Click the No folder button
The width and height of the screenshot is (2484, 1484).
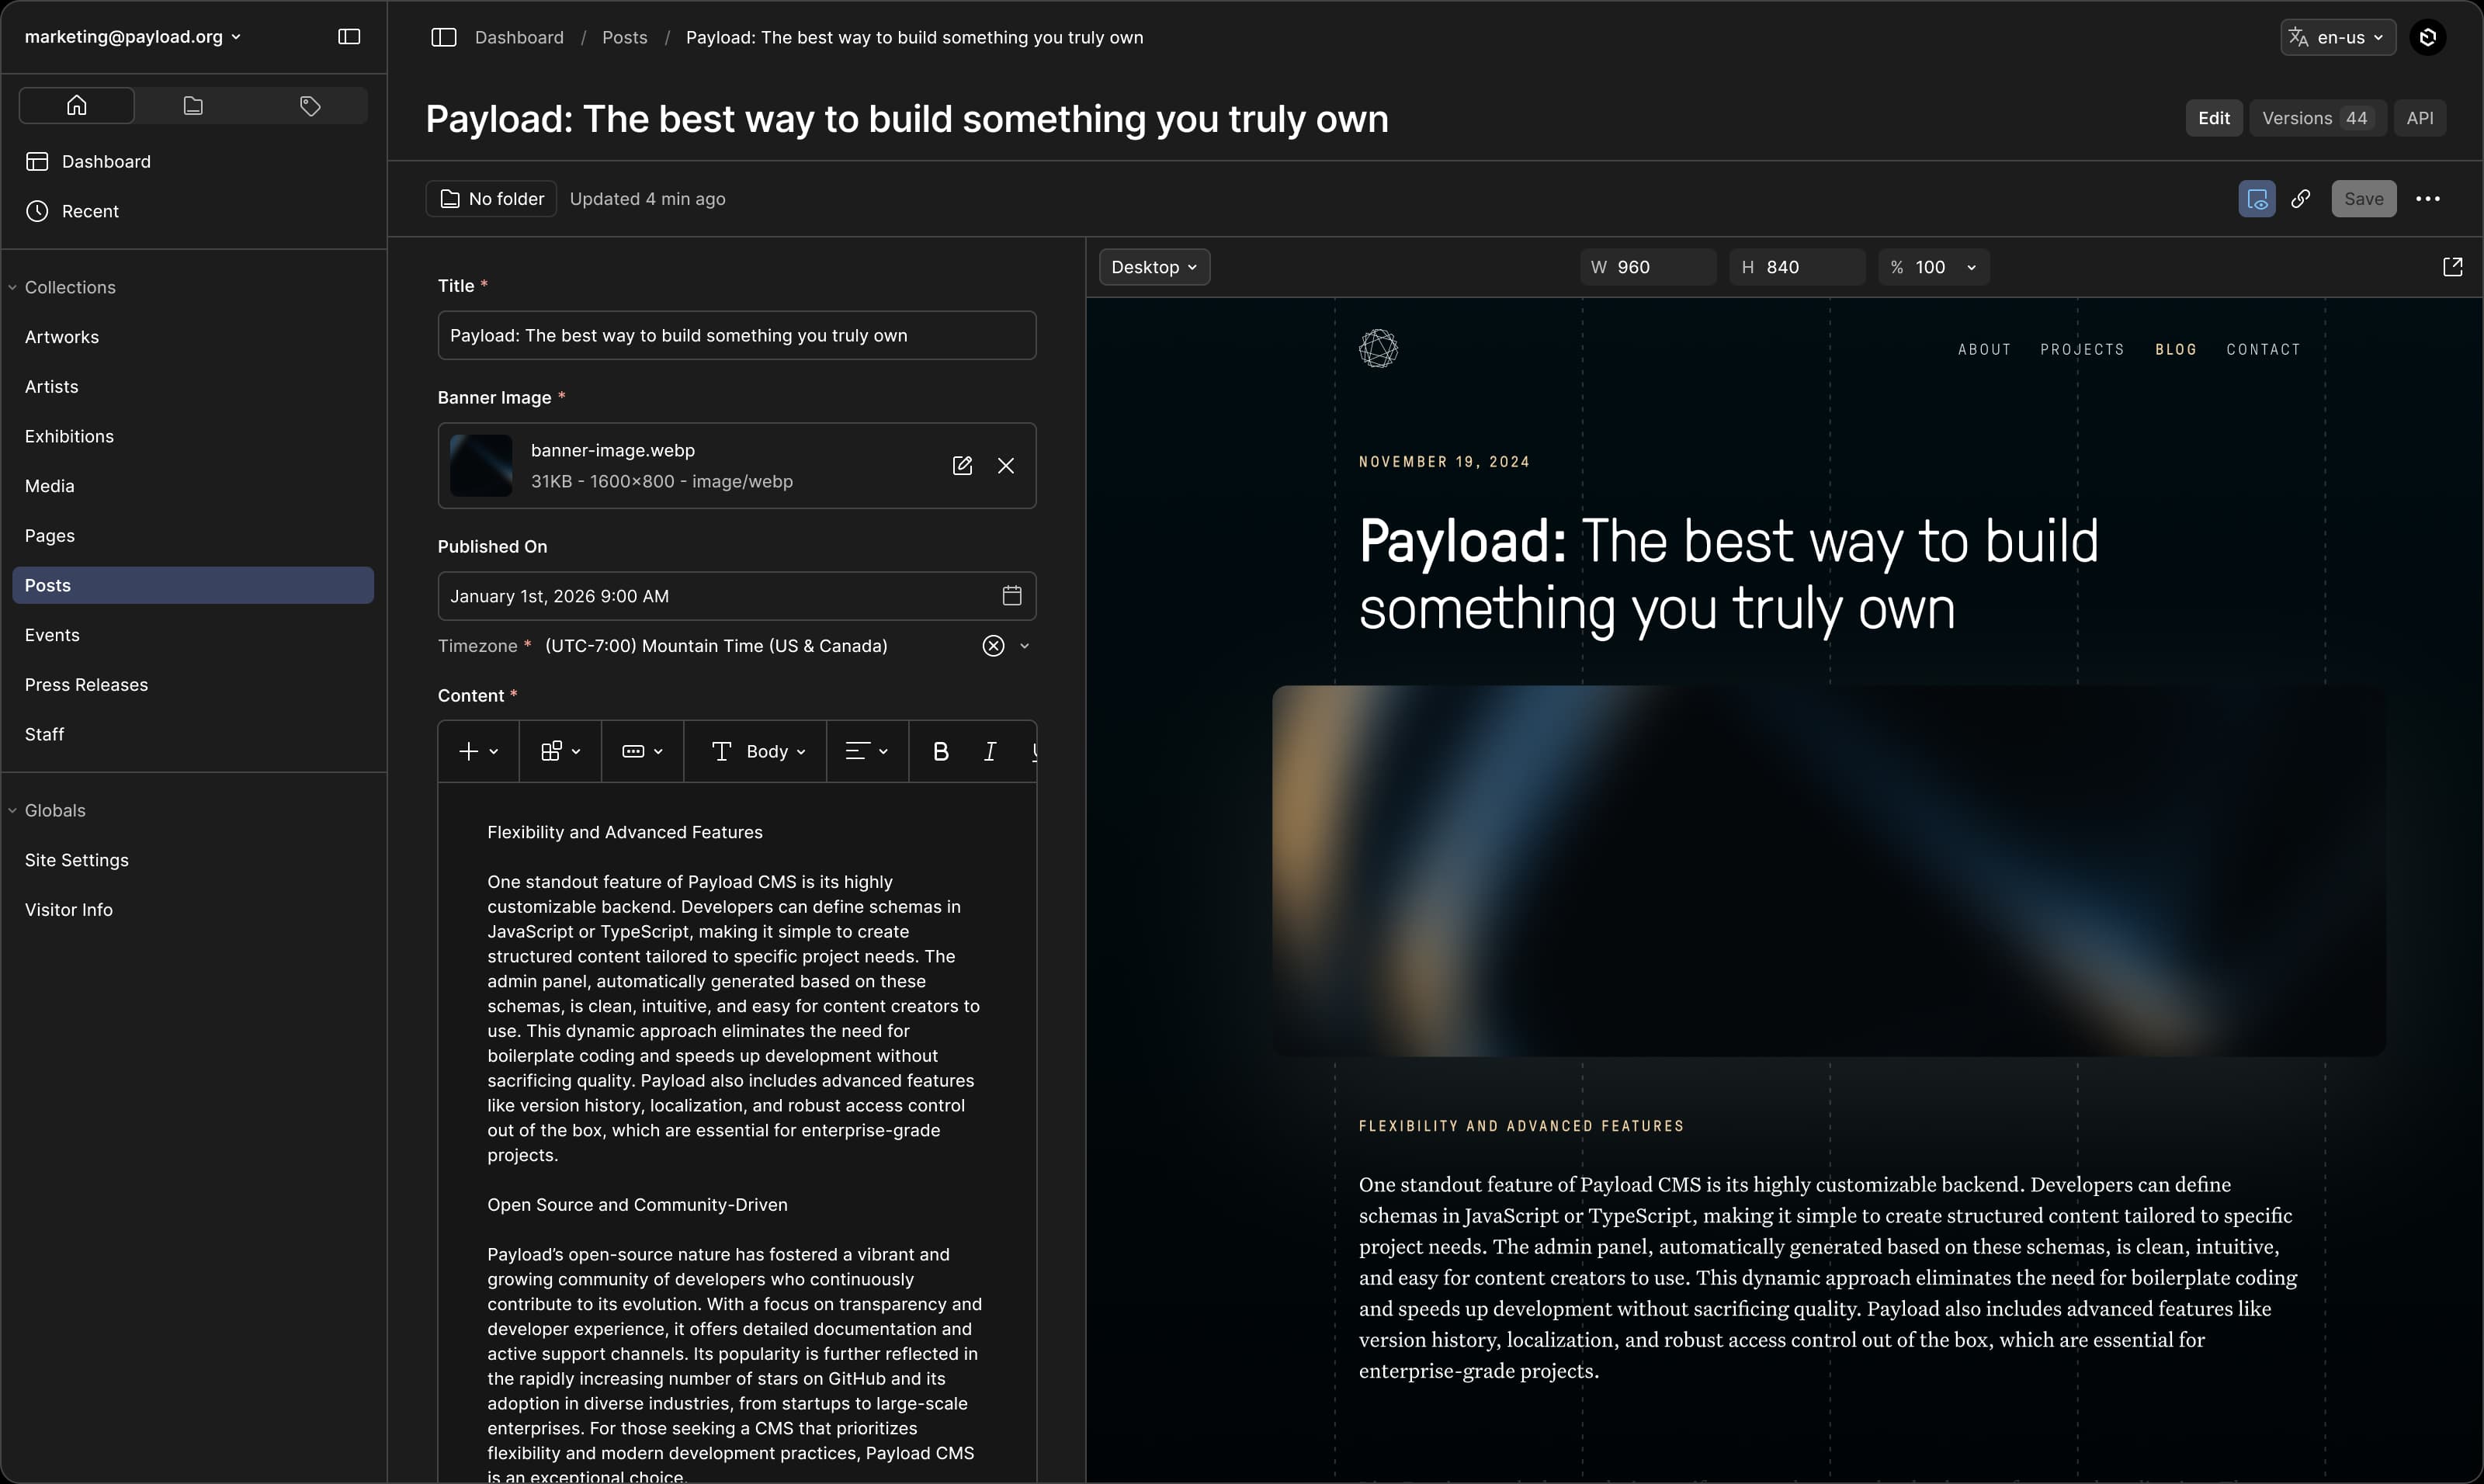(x=491, y=198)
